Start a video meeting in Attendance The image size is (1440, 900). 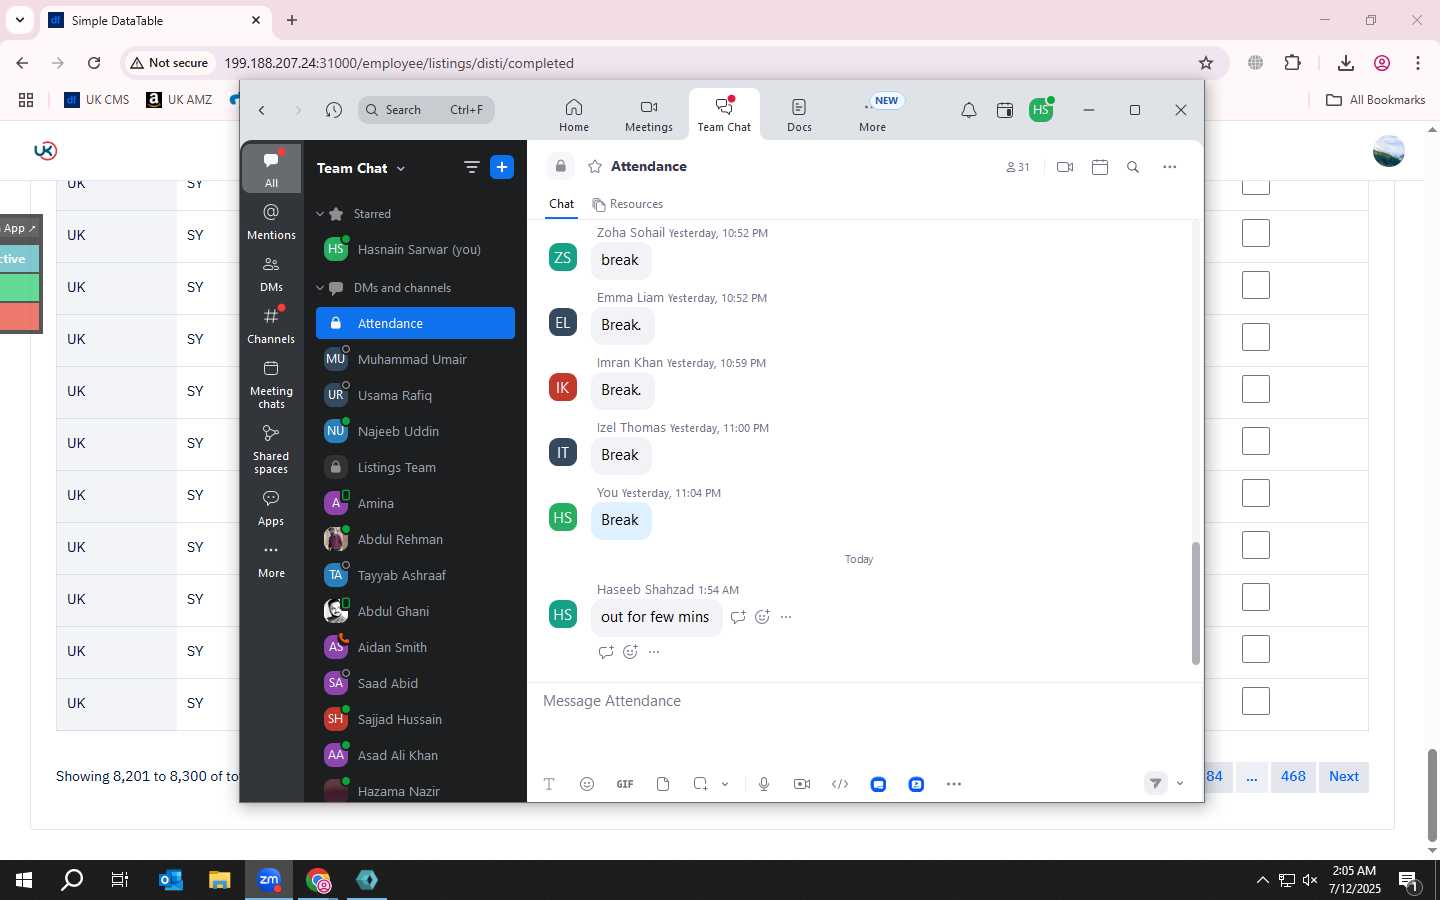(x=1065, y=167)
